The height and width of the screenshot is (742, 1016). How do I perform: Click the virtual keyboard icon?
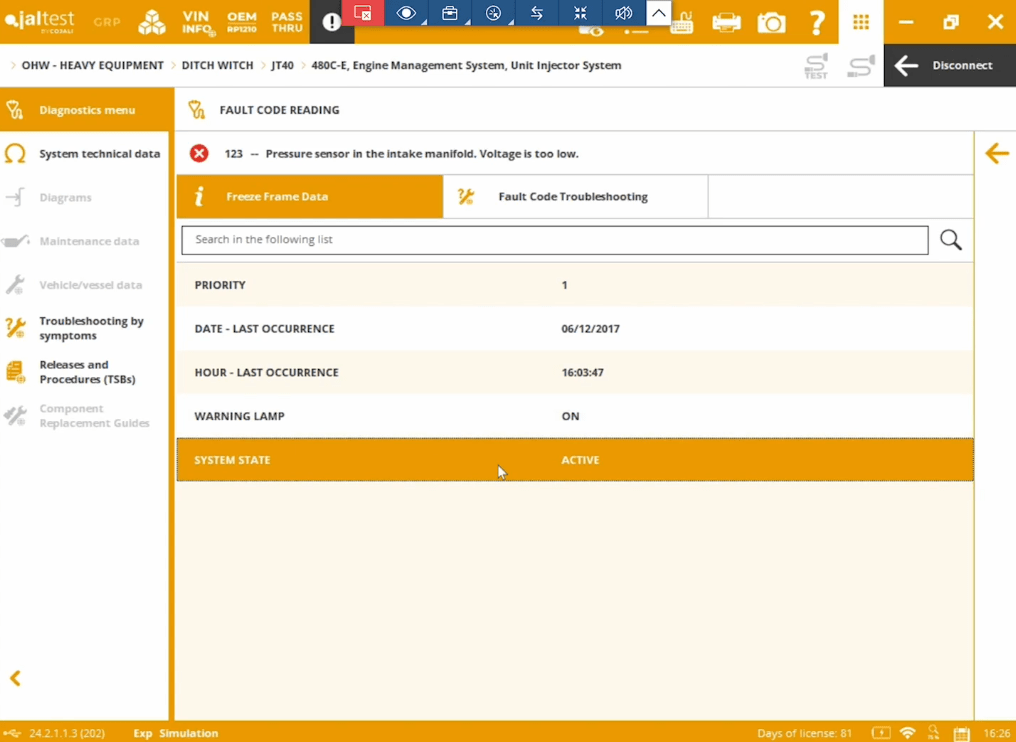point(682,22)
